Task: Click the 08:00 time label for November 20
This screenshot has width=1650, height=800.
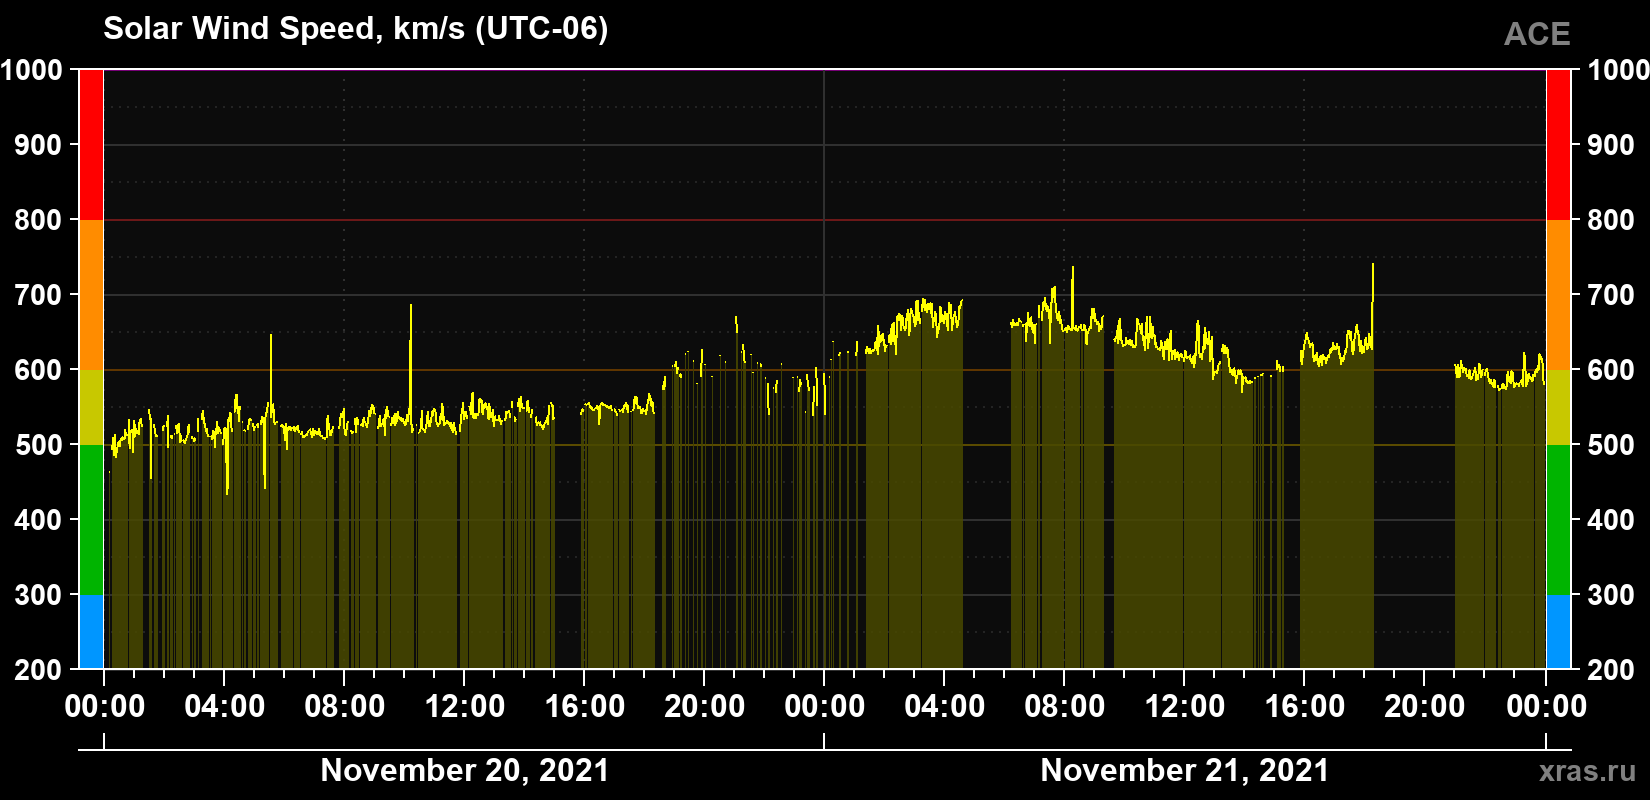Action: pyautogui.click(x=345, y=707)
